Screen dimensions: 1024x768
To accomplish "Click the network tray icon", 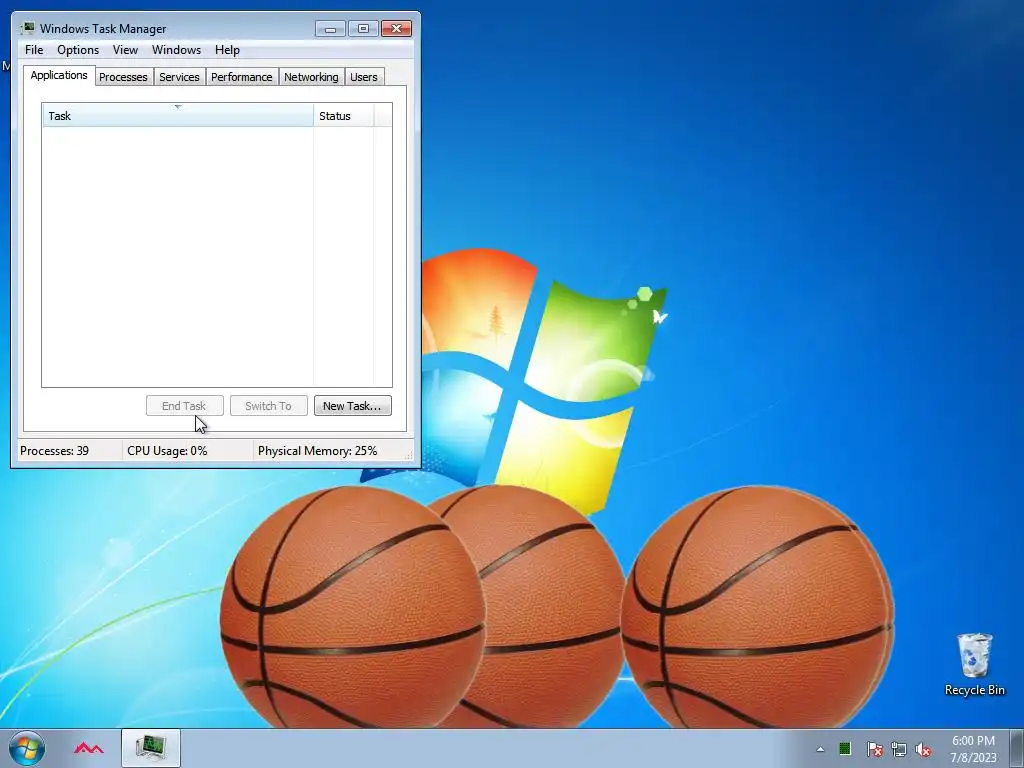I will pyautogui.click(x=899, y=749).
